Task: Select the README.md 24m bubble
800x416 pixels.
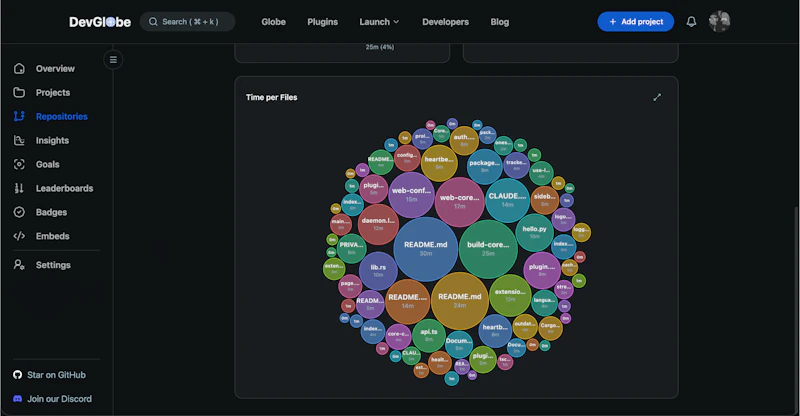Action: 460,301
